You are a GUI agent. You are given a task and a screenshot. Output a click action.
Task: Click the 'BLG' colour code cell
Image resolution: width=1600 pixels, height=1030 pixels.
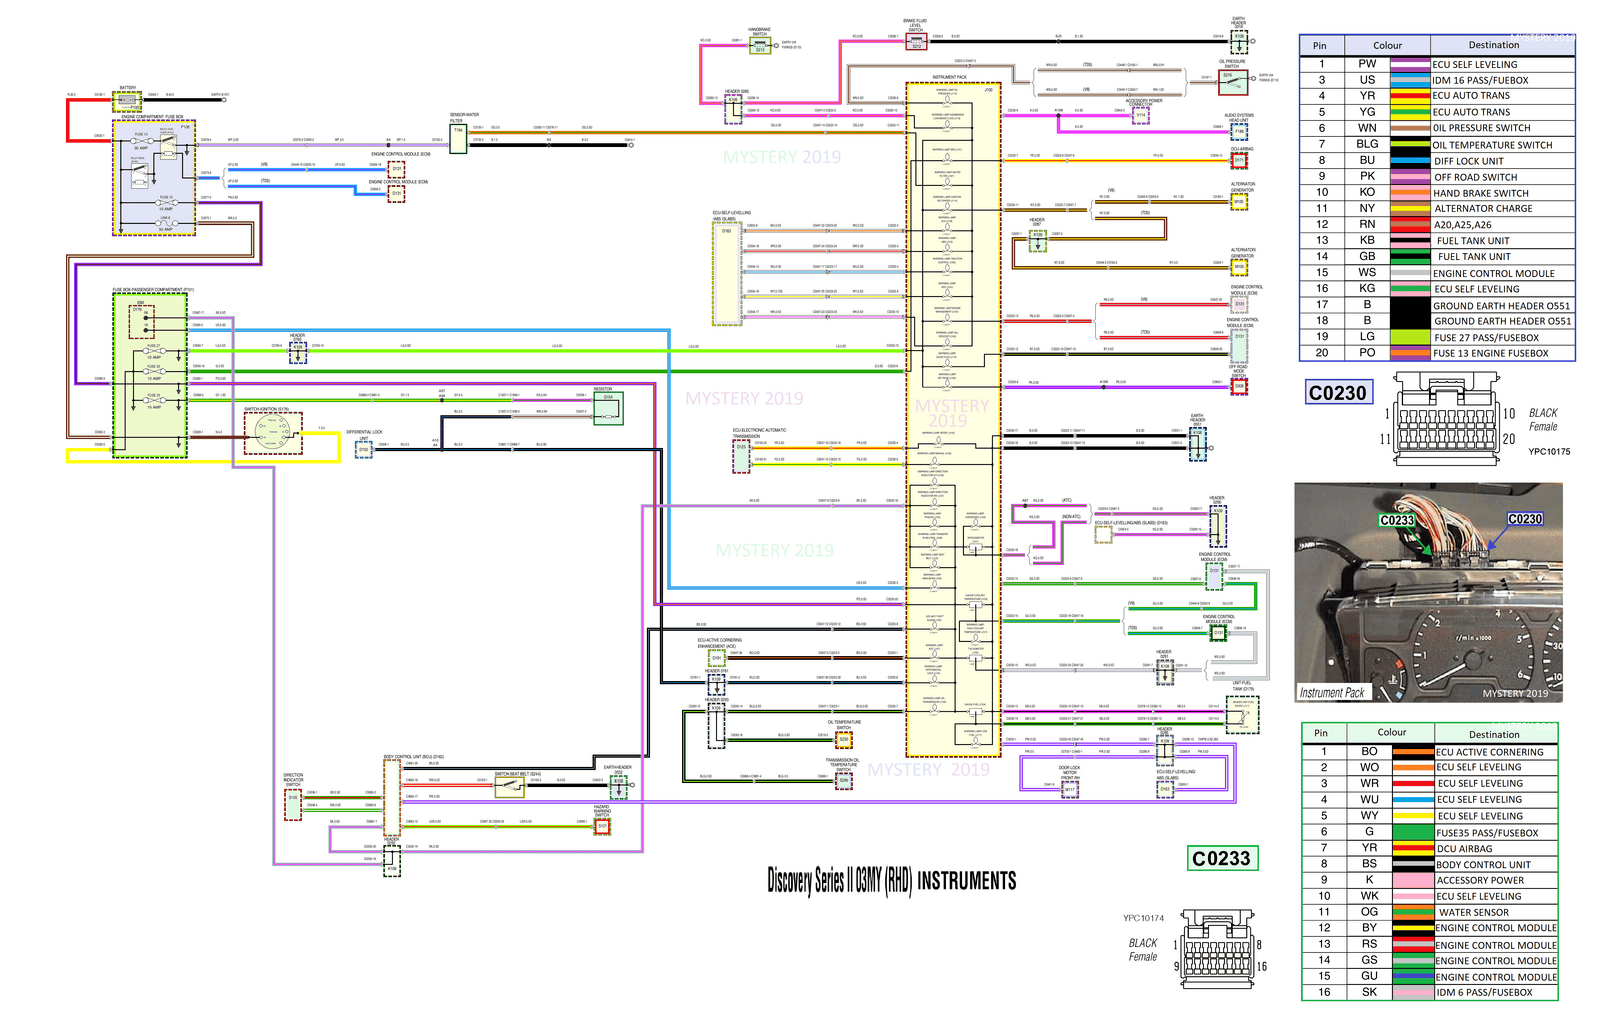point(1367,144)
